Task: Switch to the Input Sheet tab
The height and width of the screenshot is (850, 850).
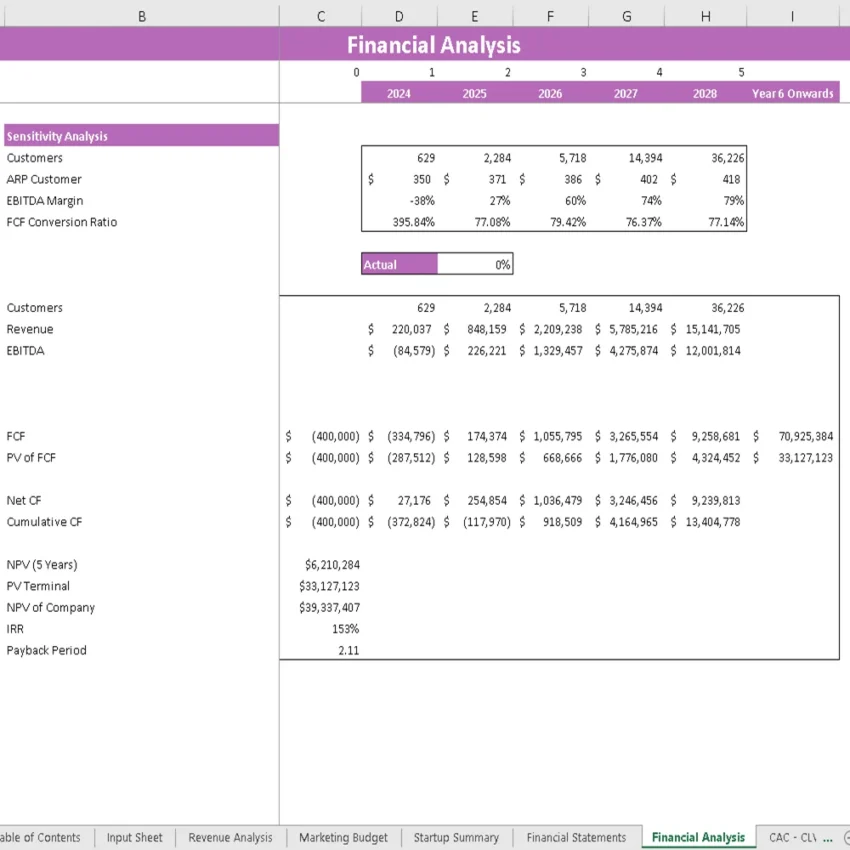Action: [x=135, y=837]
